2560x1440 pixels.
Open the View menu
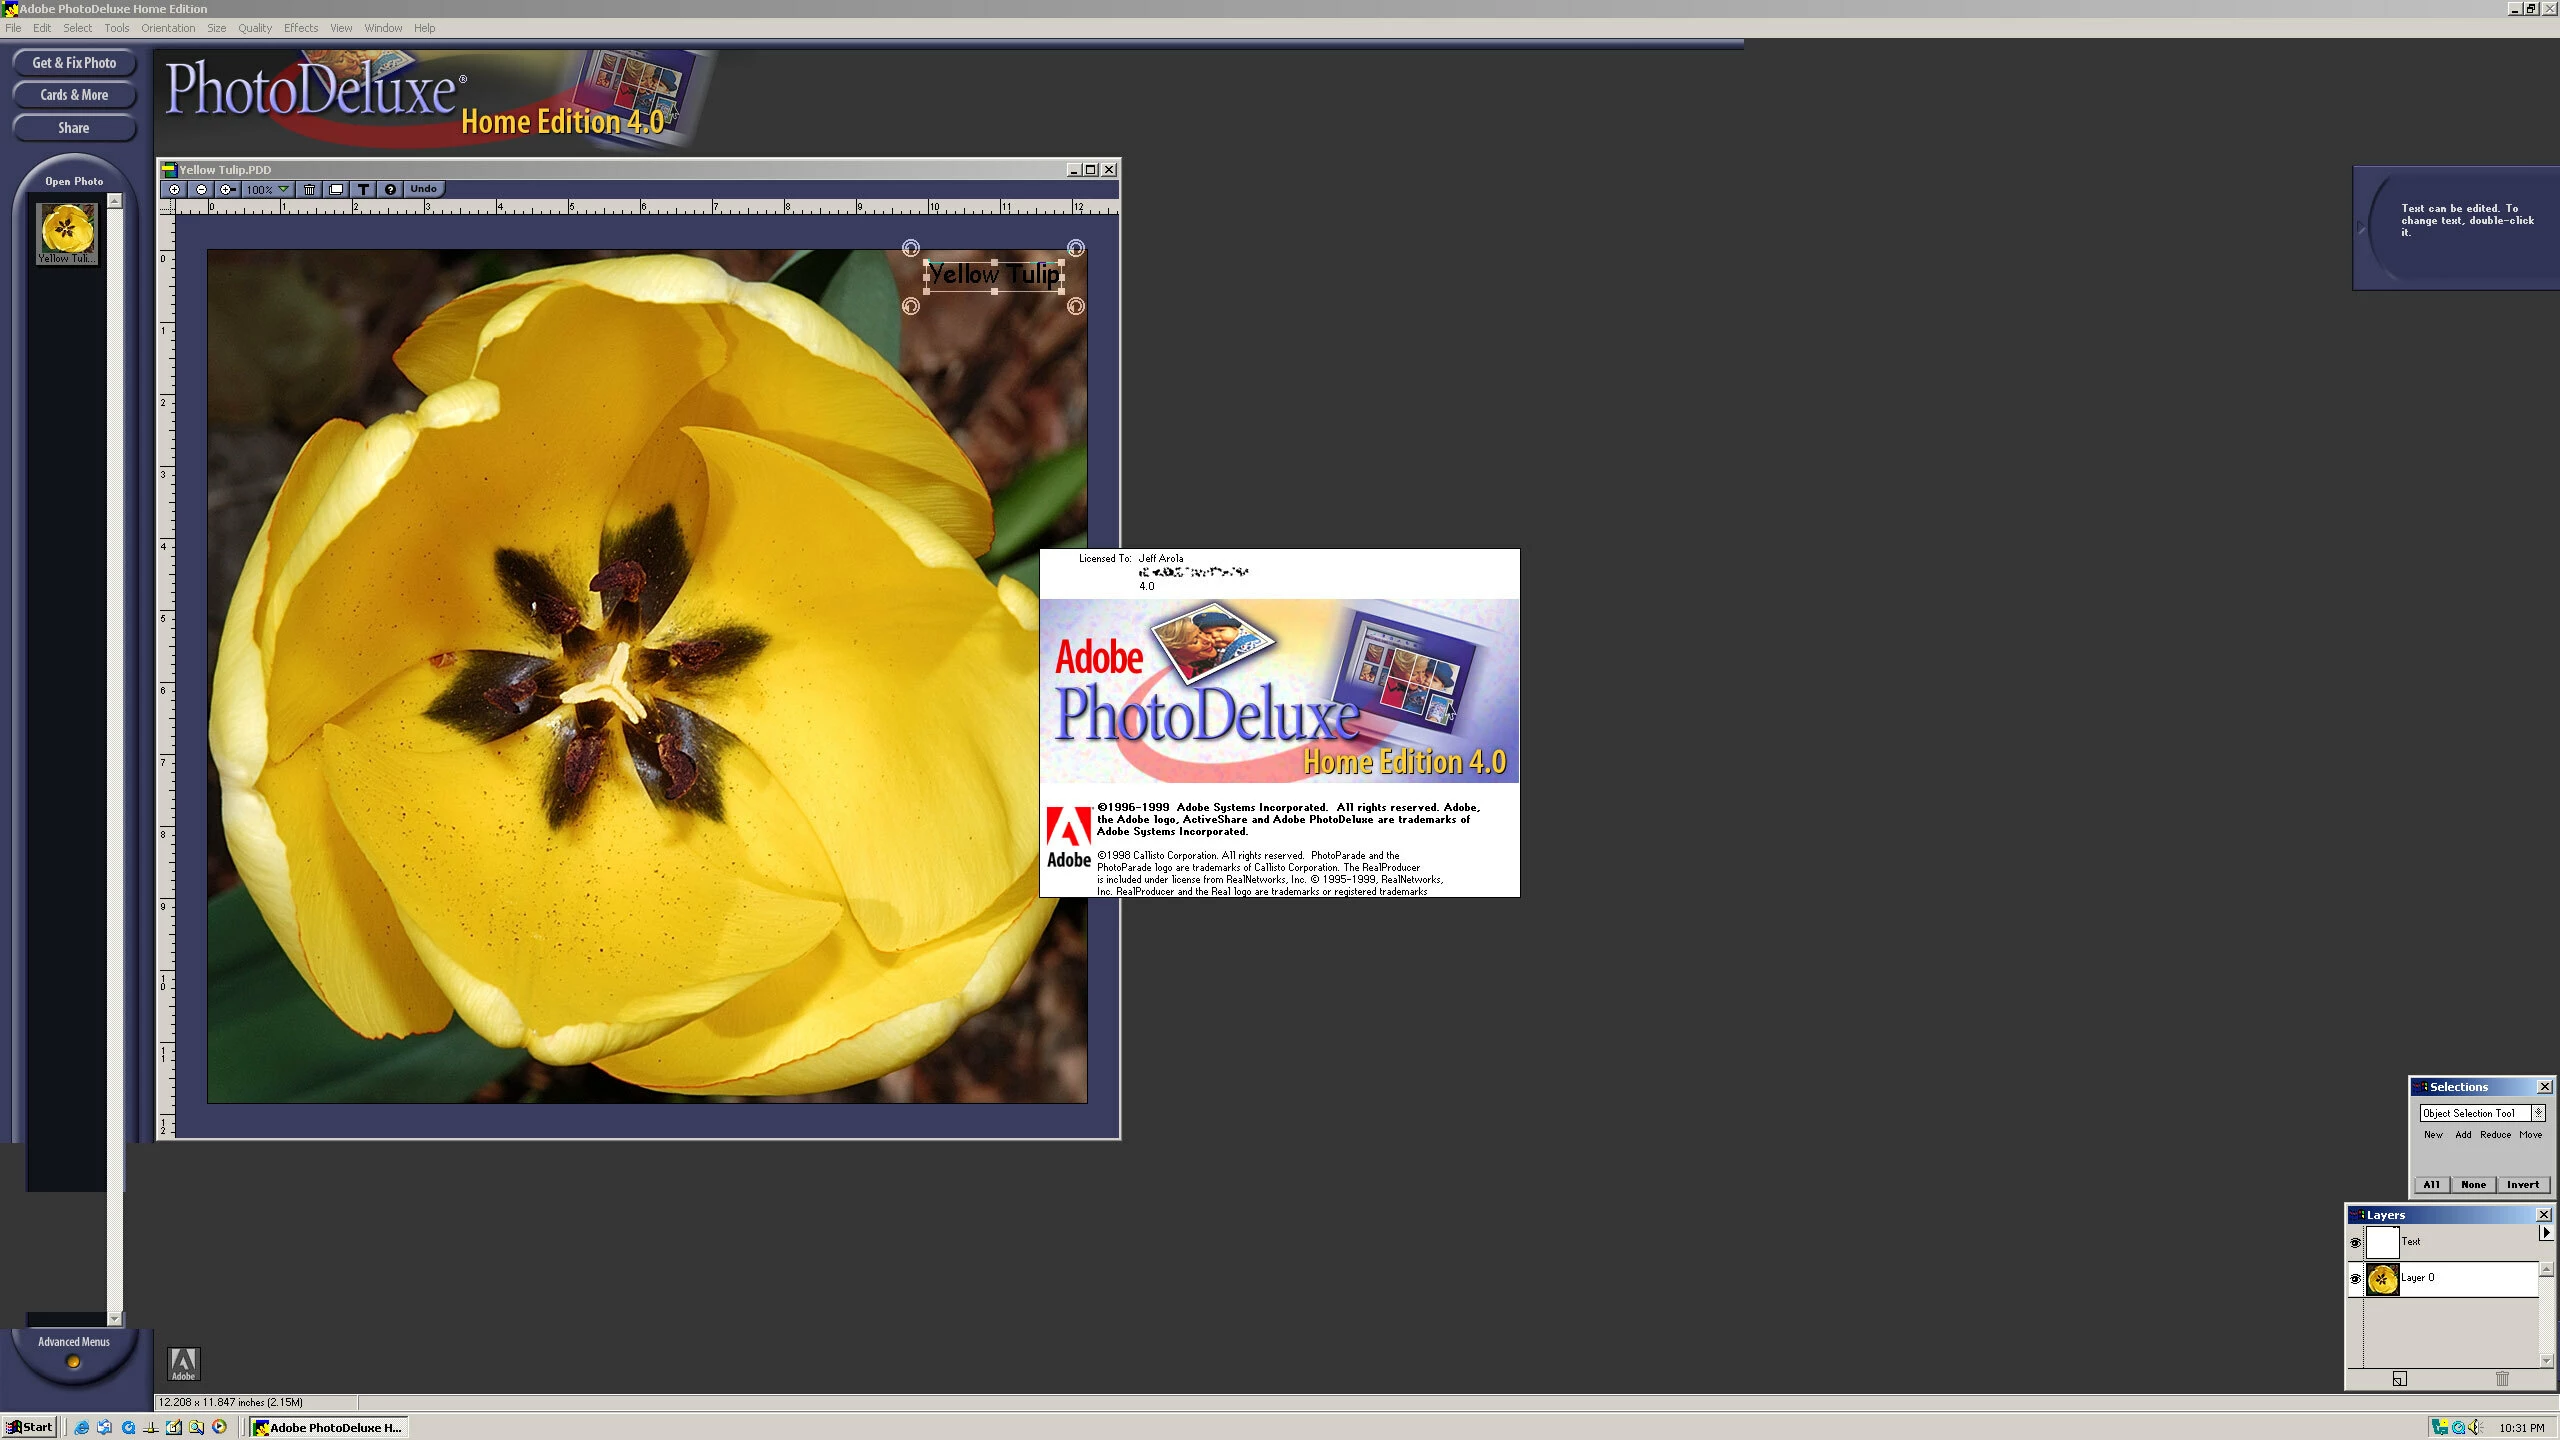point(341,28)
